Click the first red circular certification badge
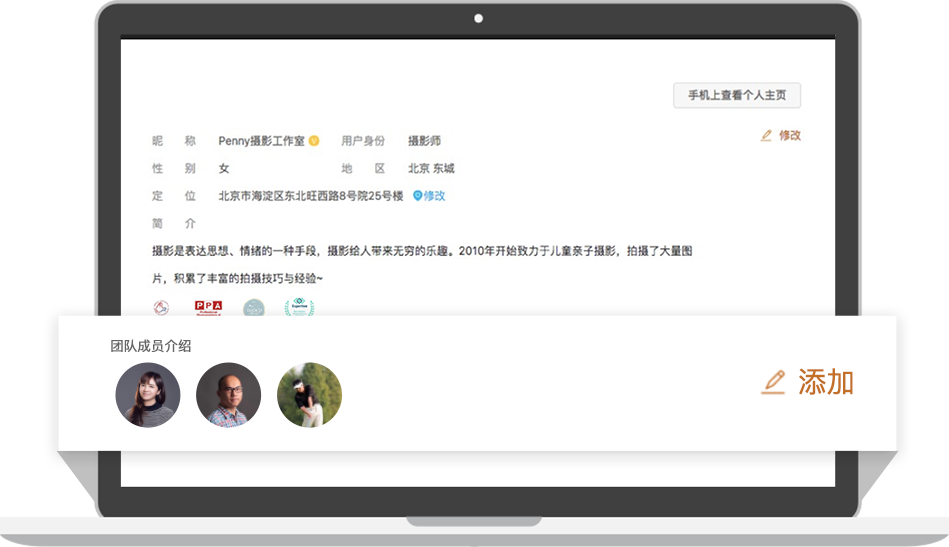The height and width of the screenshot is (547, 949). pos(161,308)
